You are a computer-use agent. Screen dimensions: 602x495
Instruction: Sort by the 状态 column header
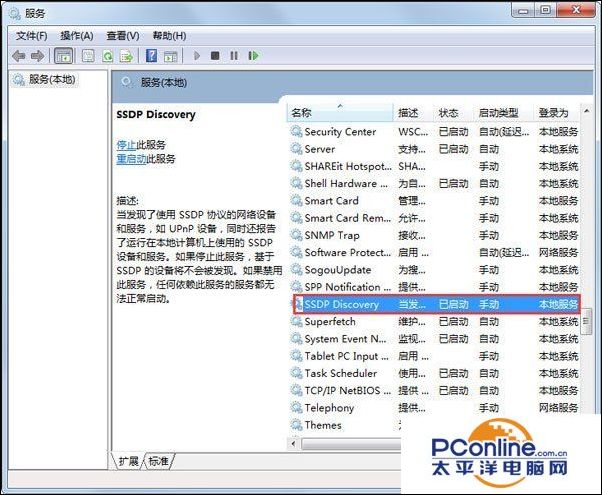click(x=453, y=113)
